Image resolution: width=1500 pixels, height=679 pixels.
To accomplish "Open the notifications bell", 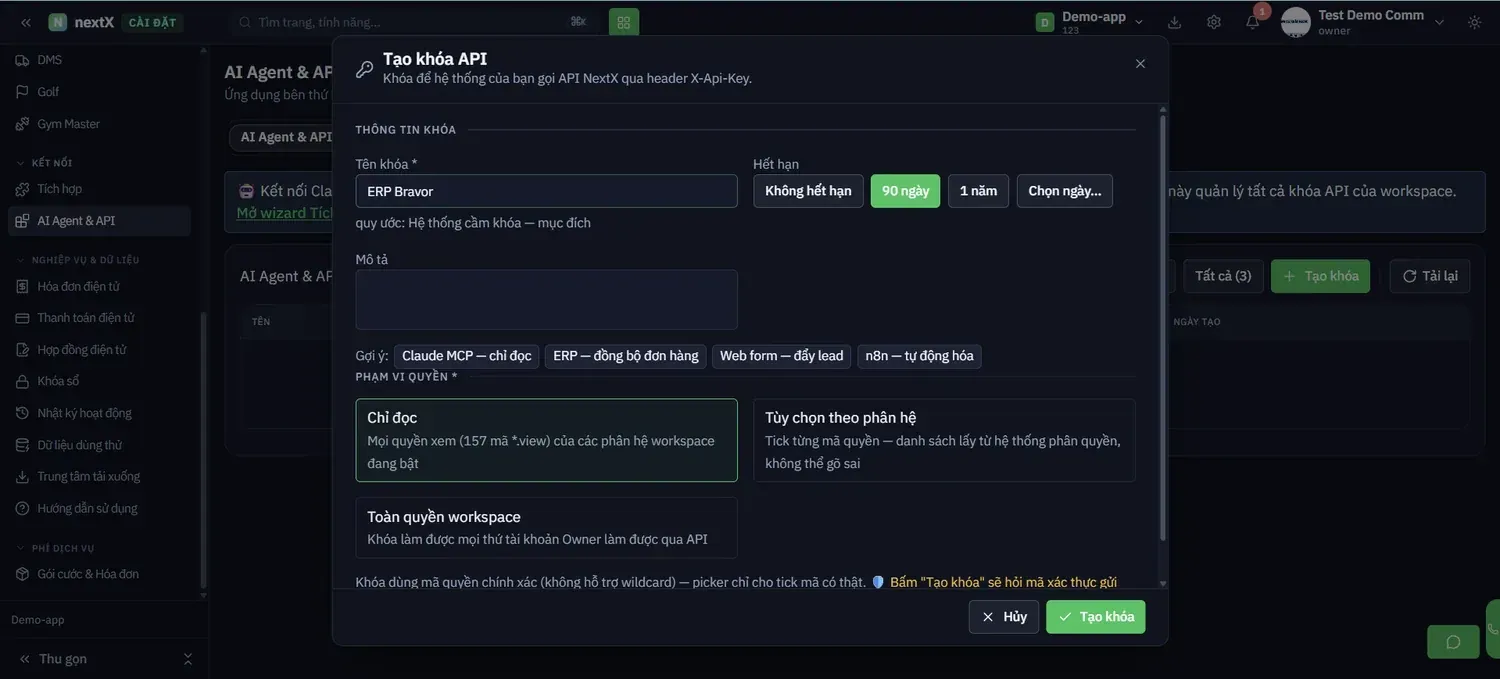I will pyautogui.click(x=1253, y=22).
